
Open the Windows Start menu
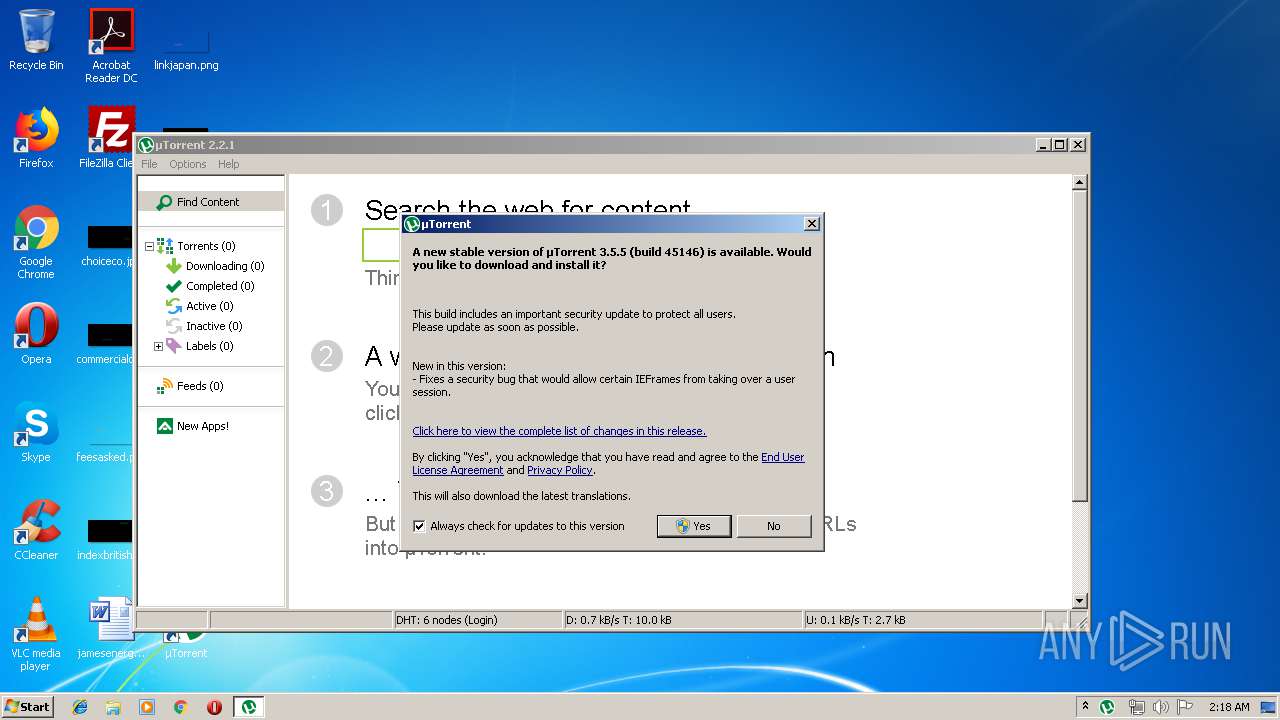[27, 706]
